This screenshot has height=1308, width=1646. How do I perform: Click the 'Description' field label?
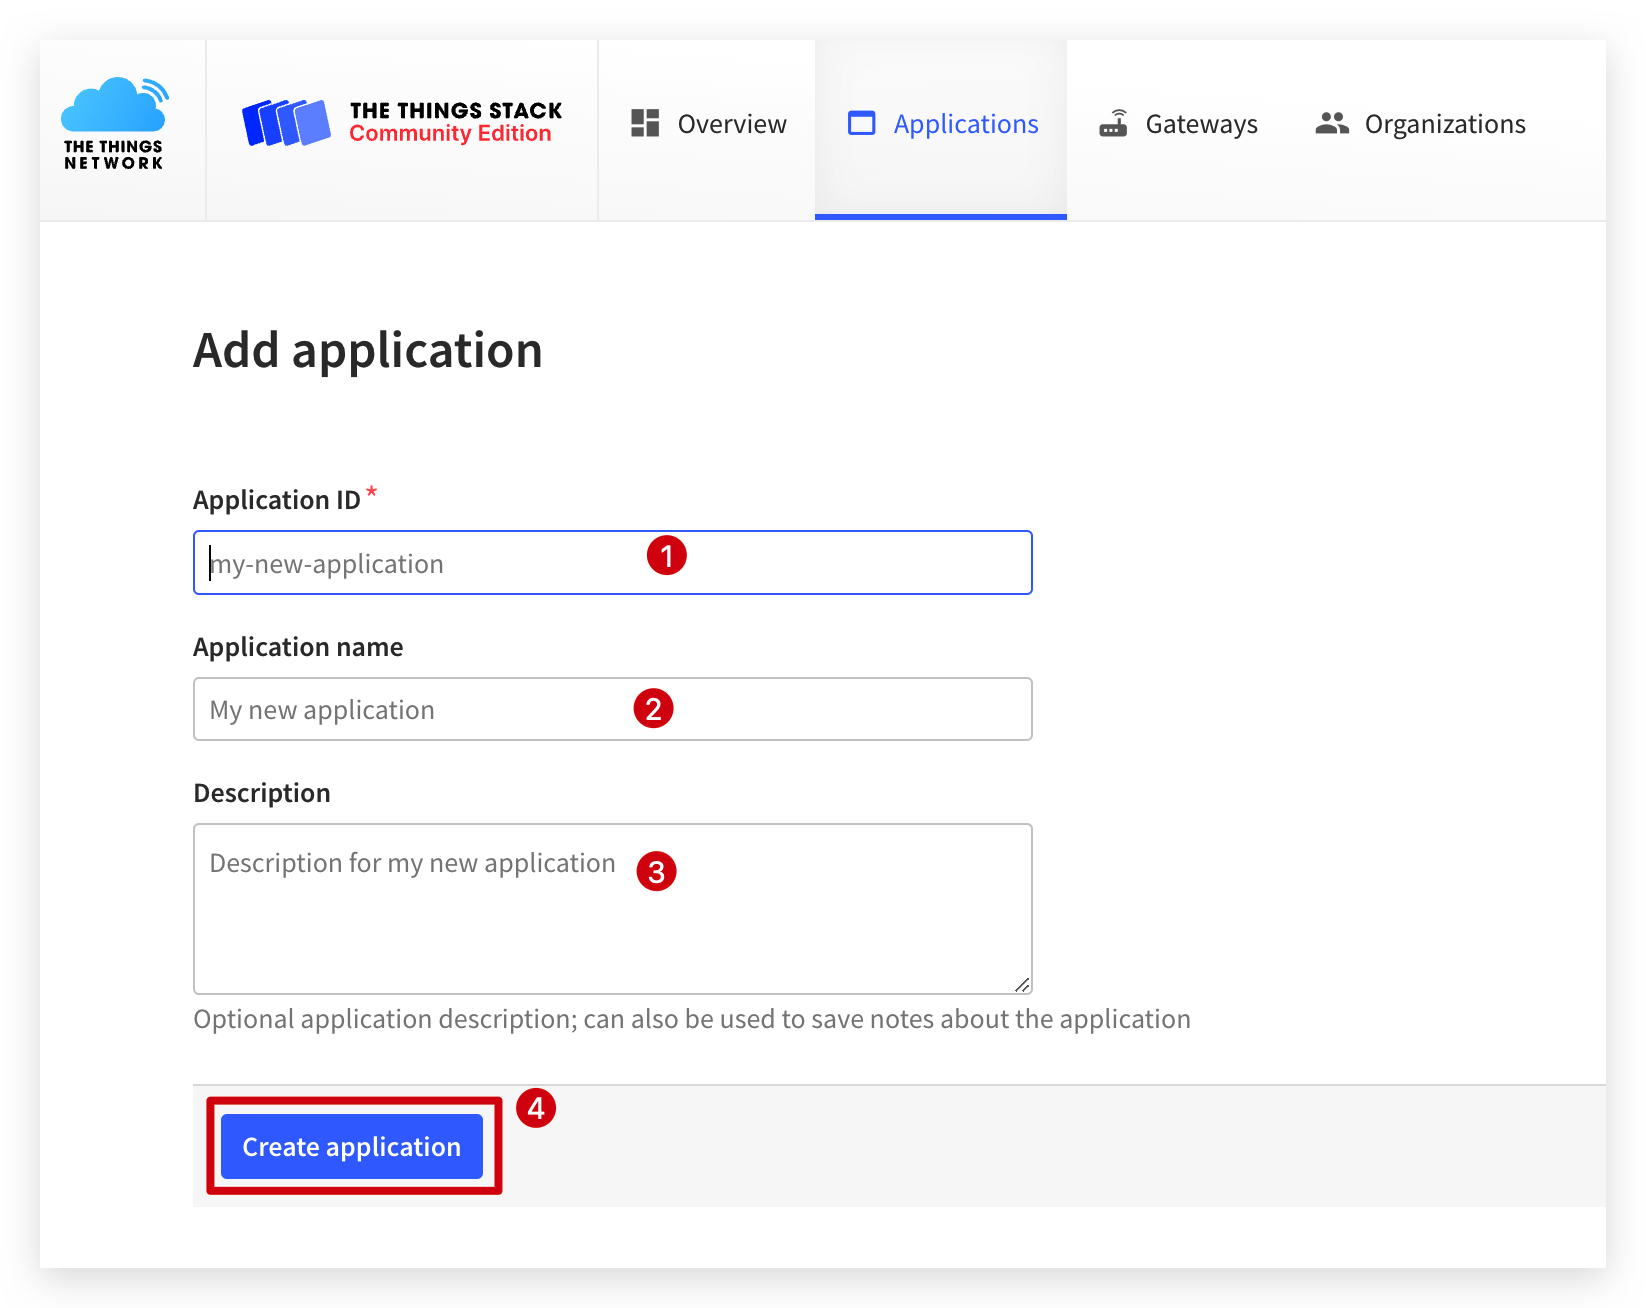[262, 793]
